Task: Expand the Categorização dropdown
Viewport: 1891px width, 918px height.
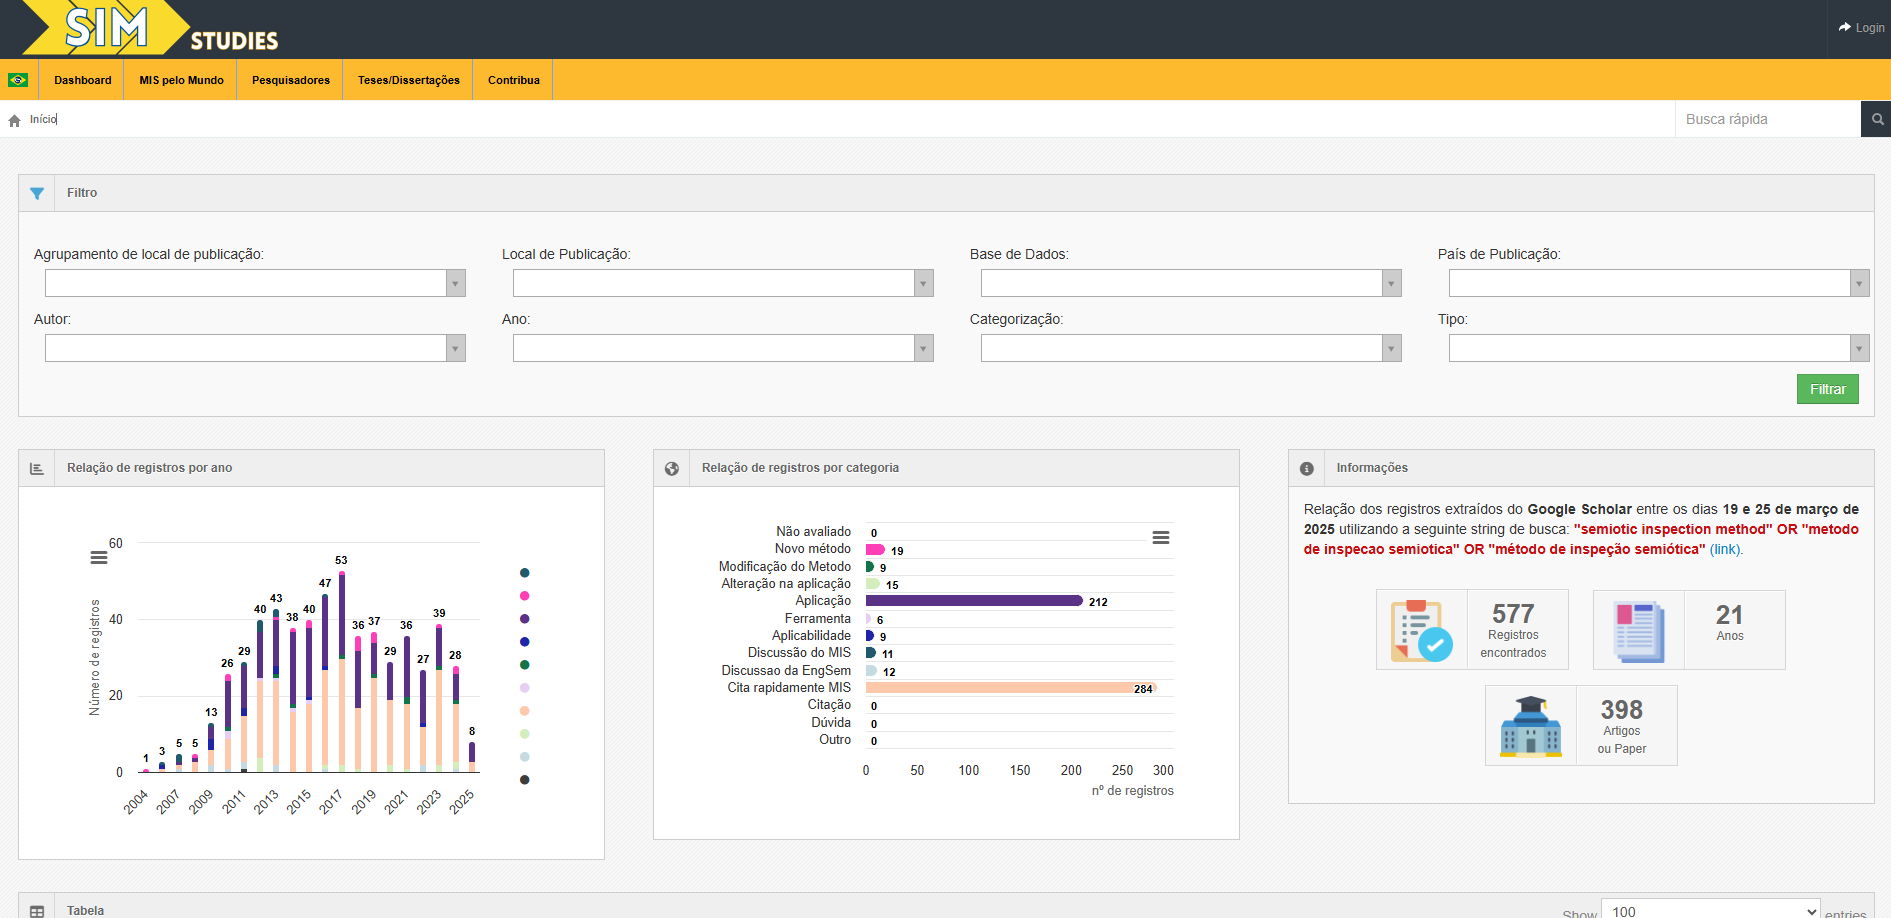Action: coord(1391,349)
